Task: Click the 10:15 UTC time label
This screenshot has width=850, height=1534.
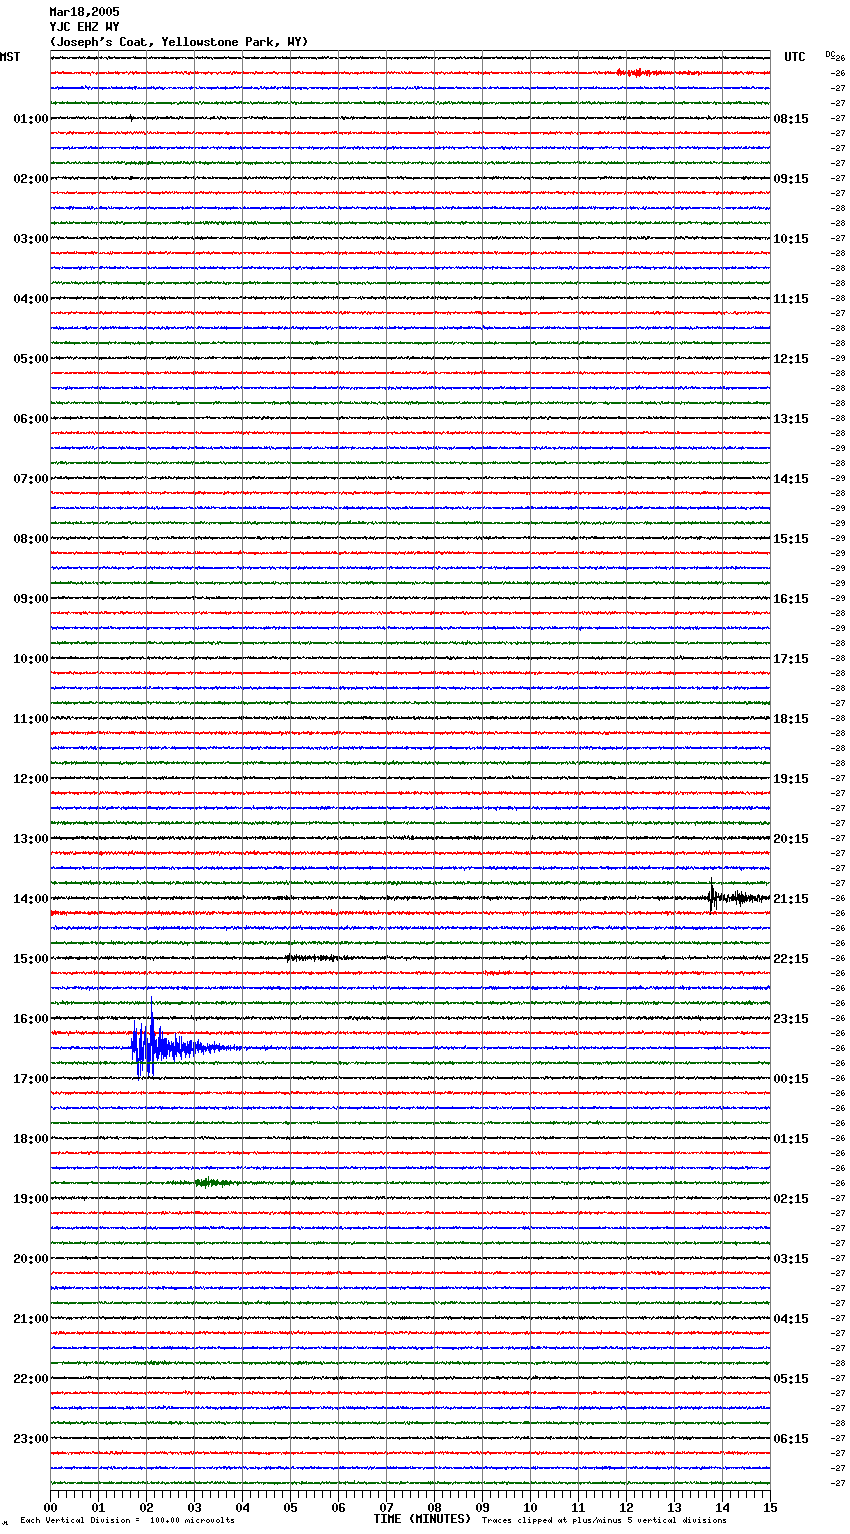Action: pyautogui.click(x=791, y=239)
